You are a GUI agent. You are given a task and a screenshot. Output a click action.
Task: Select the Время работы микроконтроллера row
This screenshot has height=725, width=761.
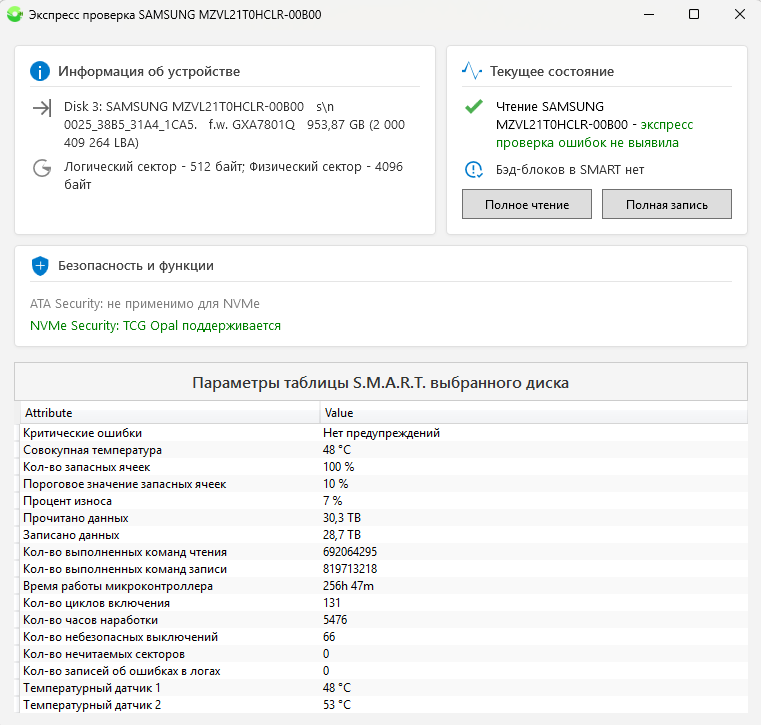click(x=383, y=586)
